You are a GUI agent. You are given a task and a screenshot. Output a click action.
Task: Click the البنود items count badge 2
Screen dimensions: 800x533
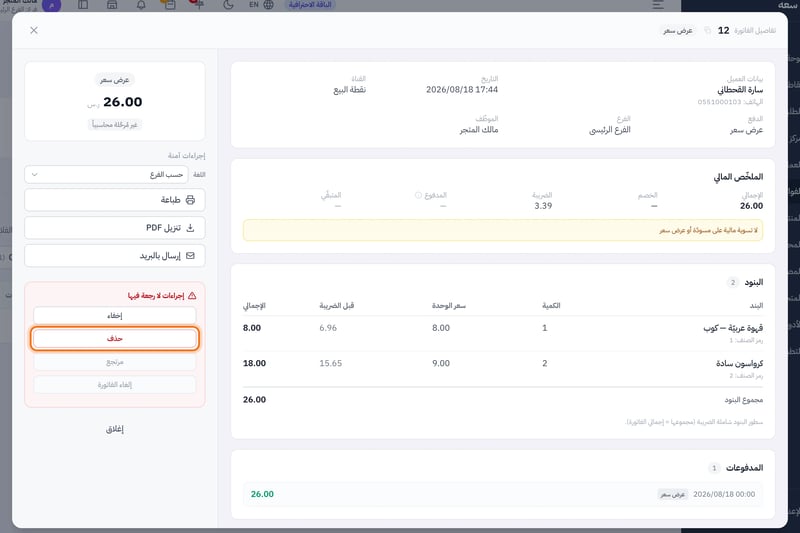pos(733,282)
